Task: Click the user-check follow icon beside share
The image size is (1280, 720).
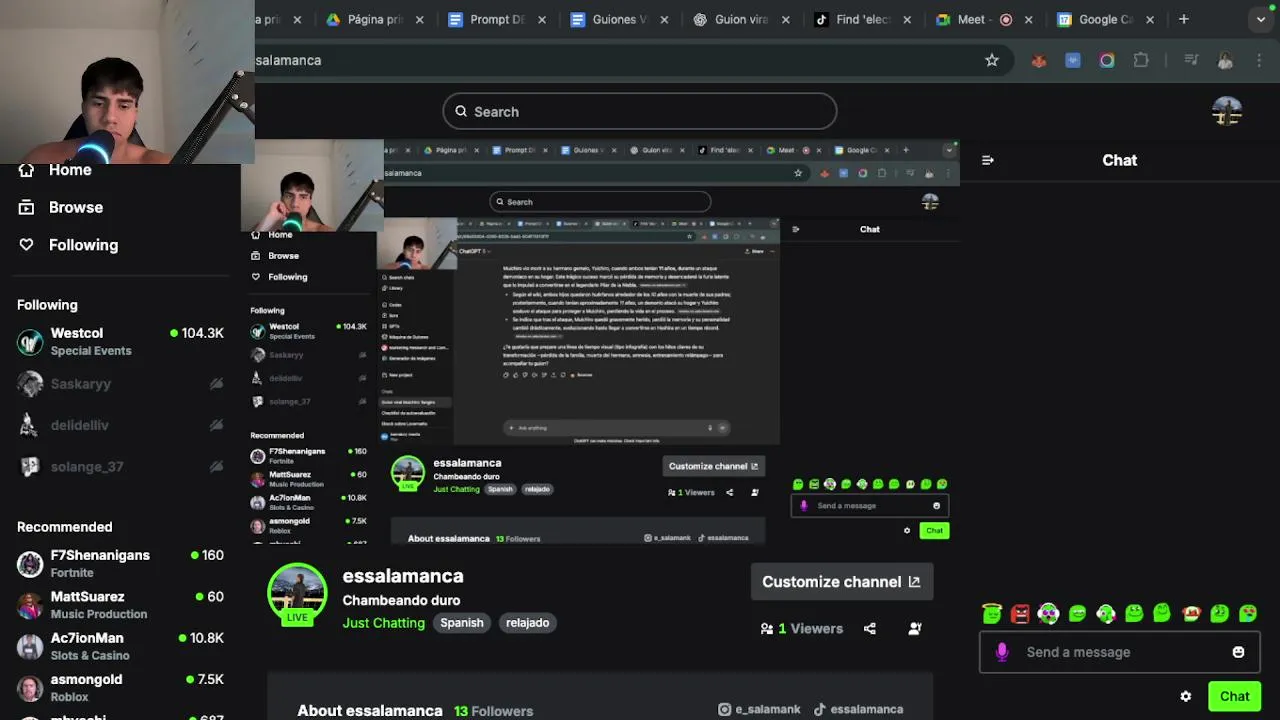Action: point(915,629)
